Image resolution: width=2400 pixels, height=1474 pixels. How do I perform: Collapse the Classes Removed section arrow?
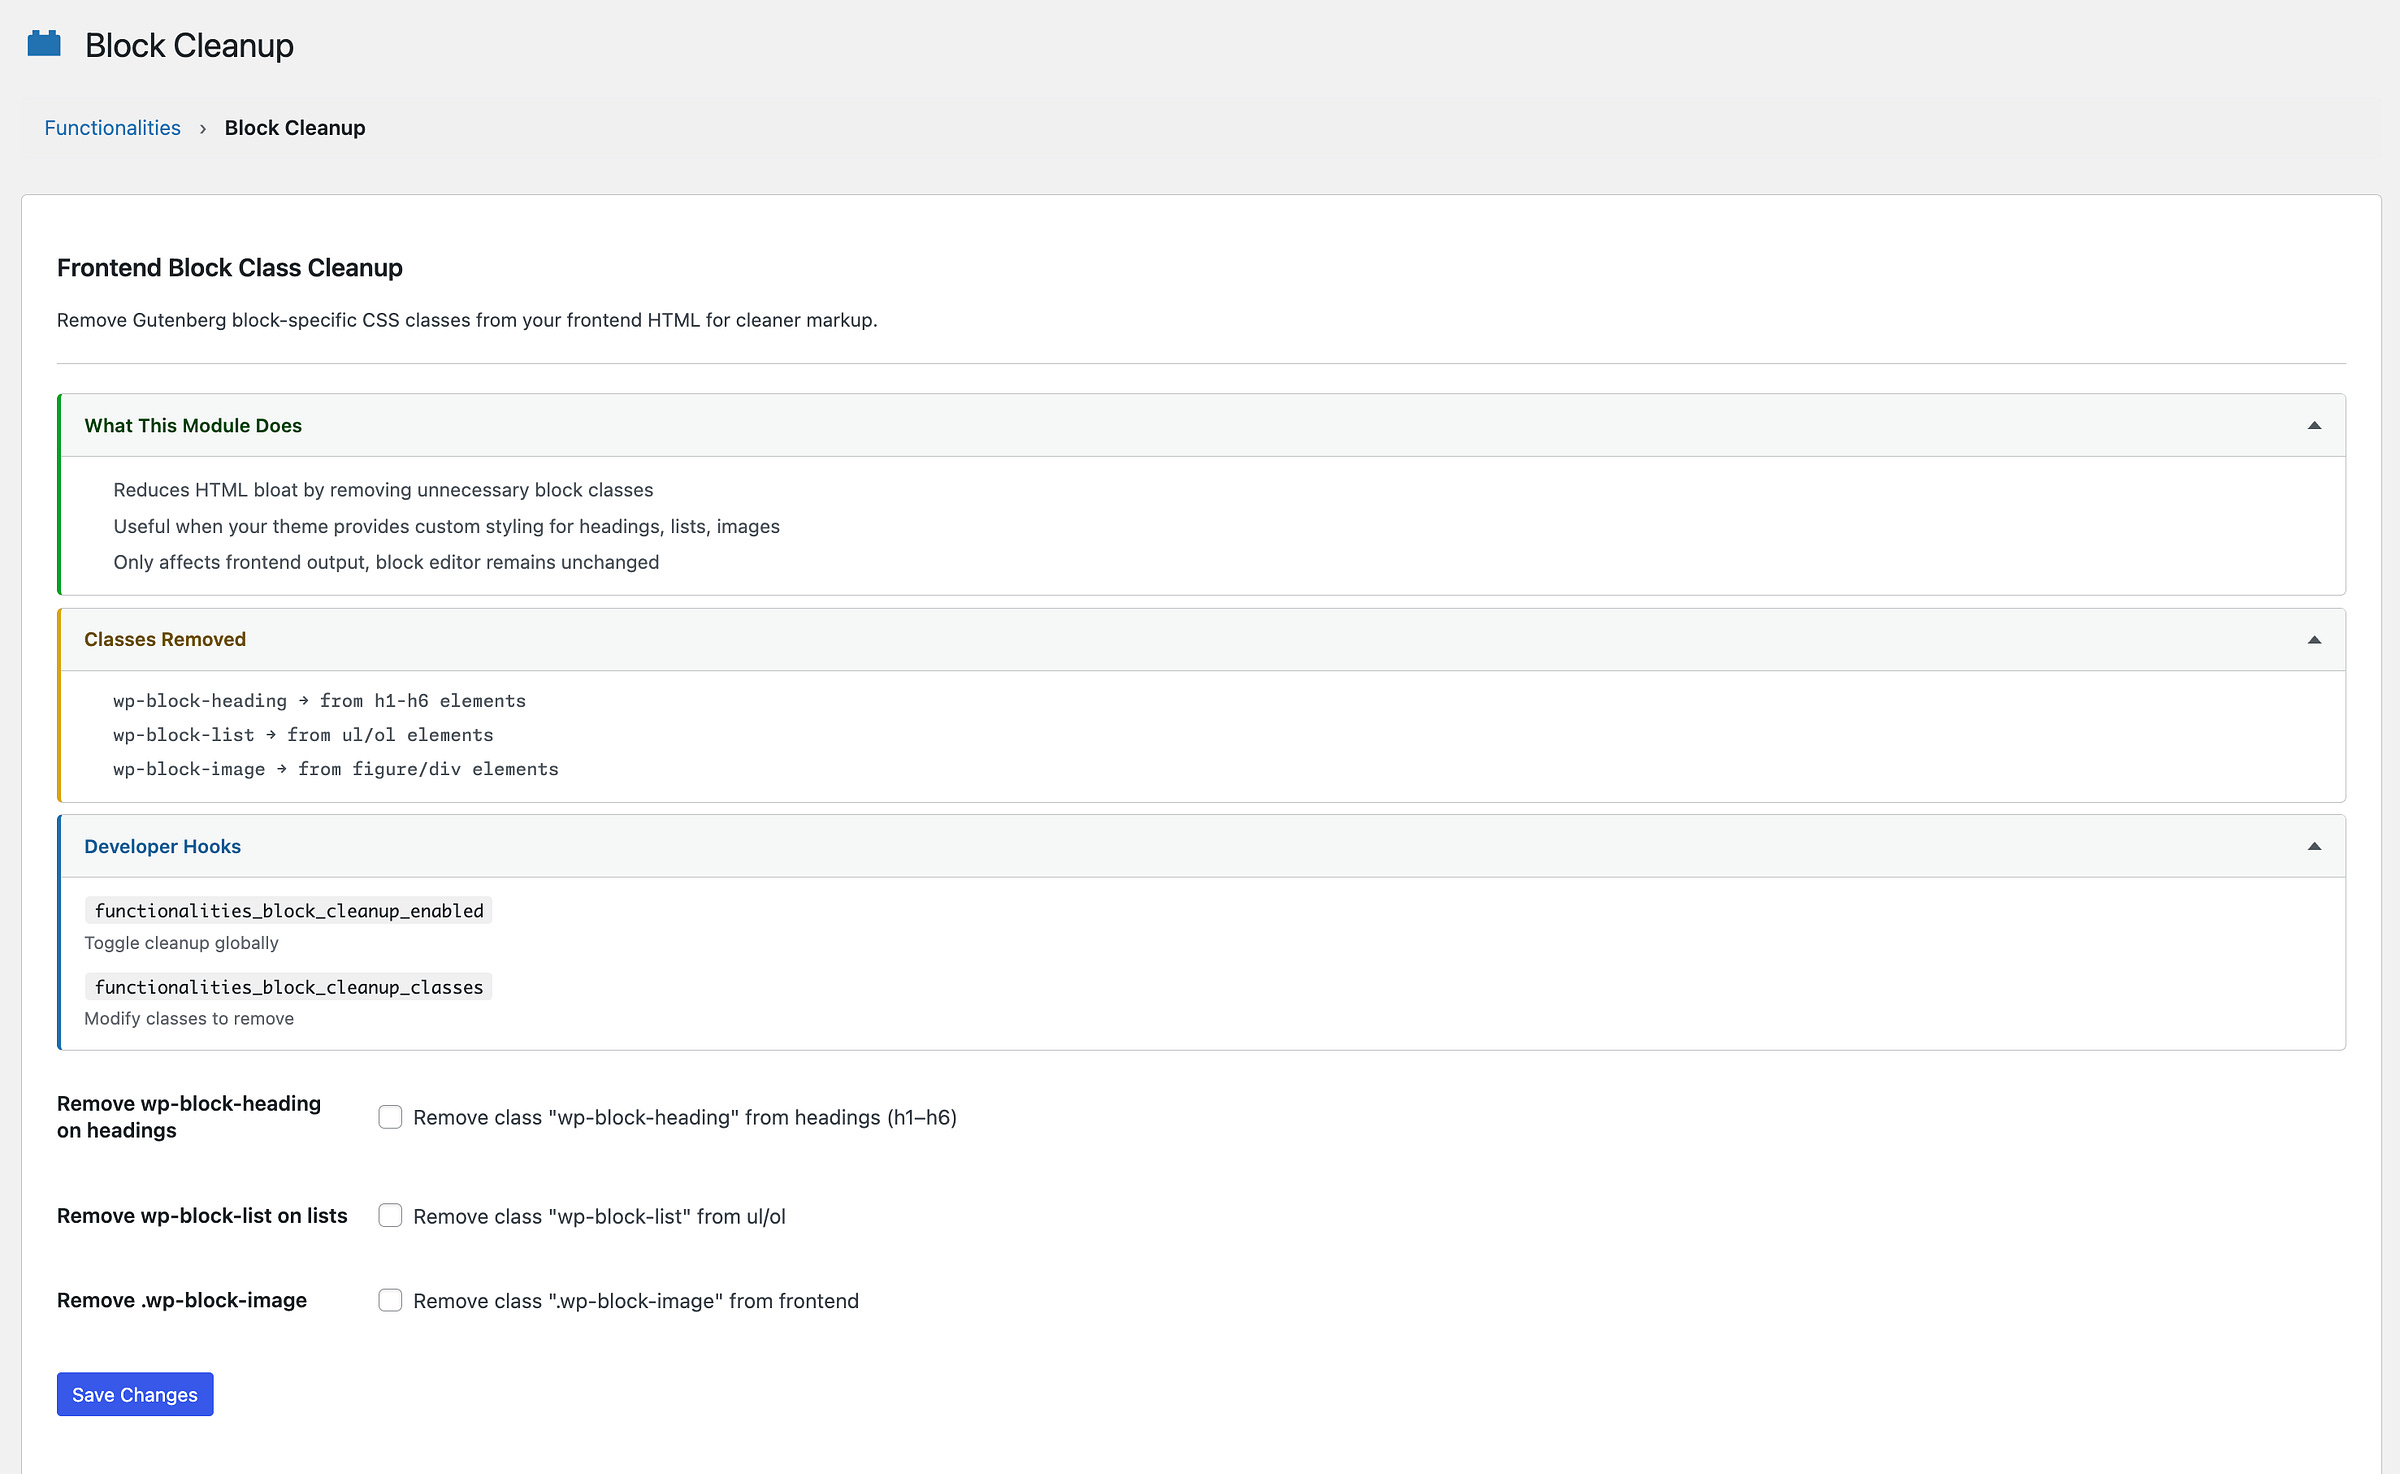click(x=2314, y=640)
